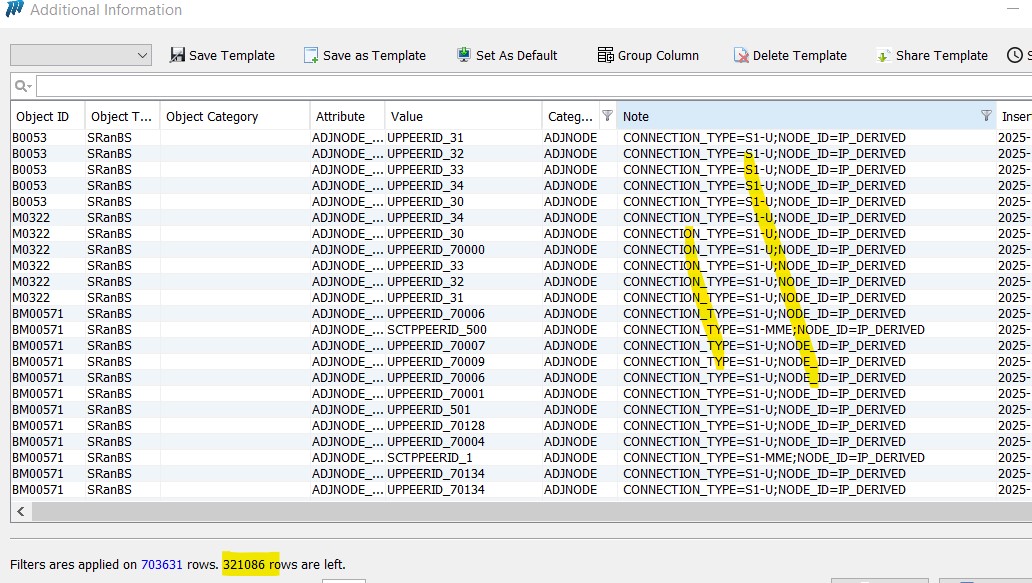Select the SCTPPEERID_500 value cell
Viewport: 1032px width, 583px height.
(x=436, y=330)
